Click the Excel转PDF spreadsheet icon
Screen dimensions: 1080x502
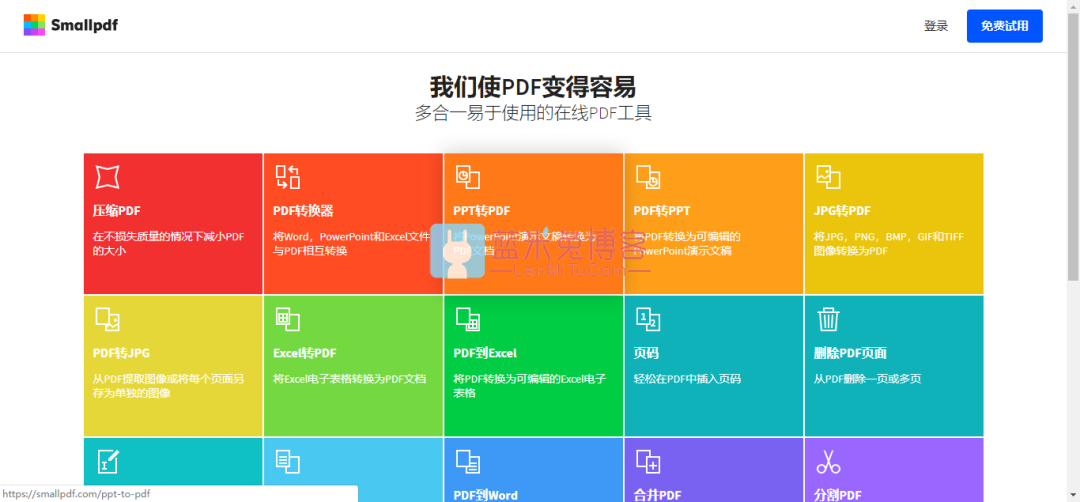(287, 319)
